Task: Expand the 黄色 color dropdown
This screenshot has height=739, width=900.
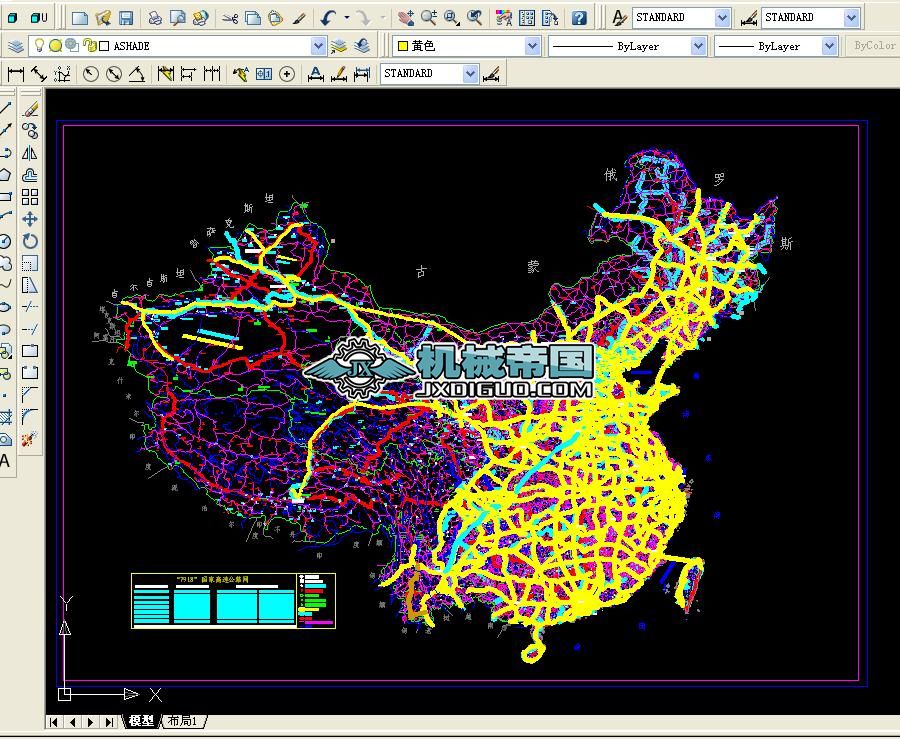Action: point(532,45)
